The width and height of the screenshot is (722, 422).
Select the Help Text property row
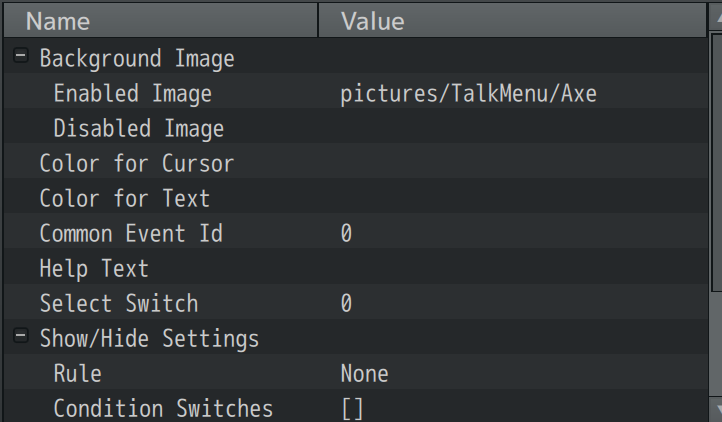coord(94,269)
